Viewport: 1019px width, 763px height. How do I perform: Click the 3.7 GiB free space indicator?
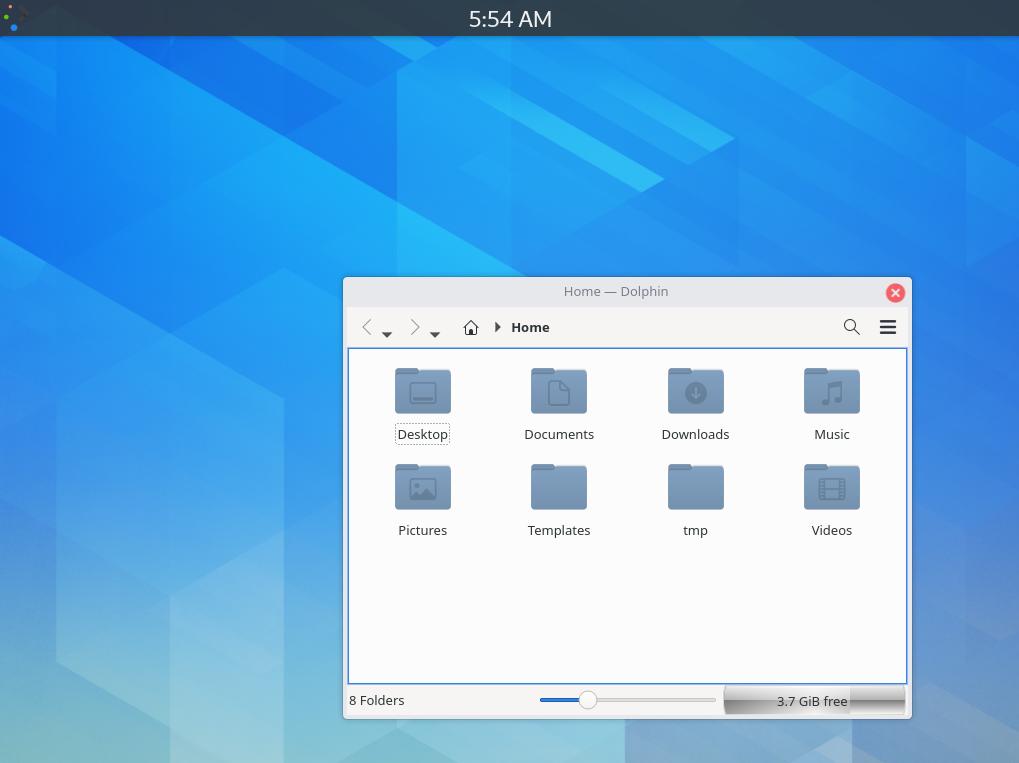(x=812, y=700)
